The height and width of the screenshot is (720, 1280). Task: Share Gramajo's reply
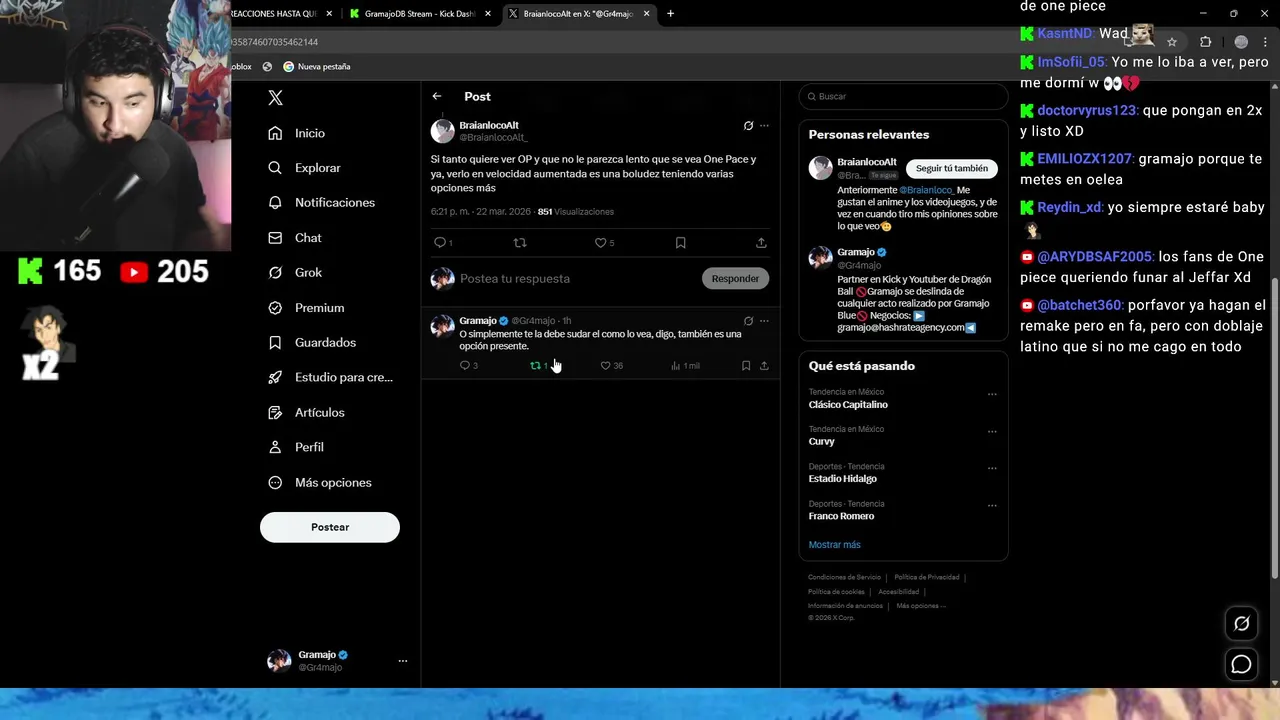(x=764, y=366)
